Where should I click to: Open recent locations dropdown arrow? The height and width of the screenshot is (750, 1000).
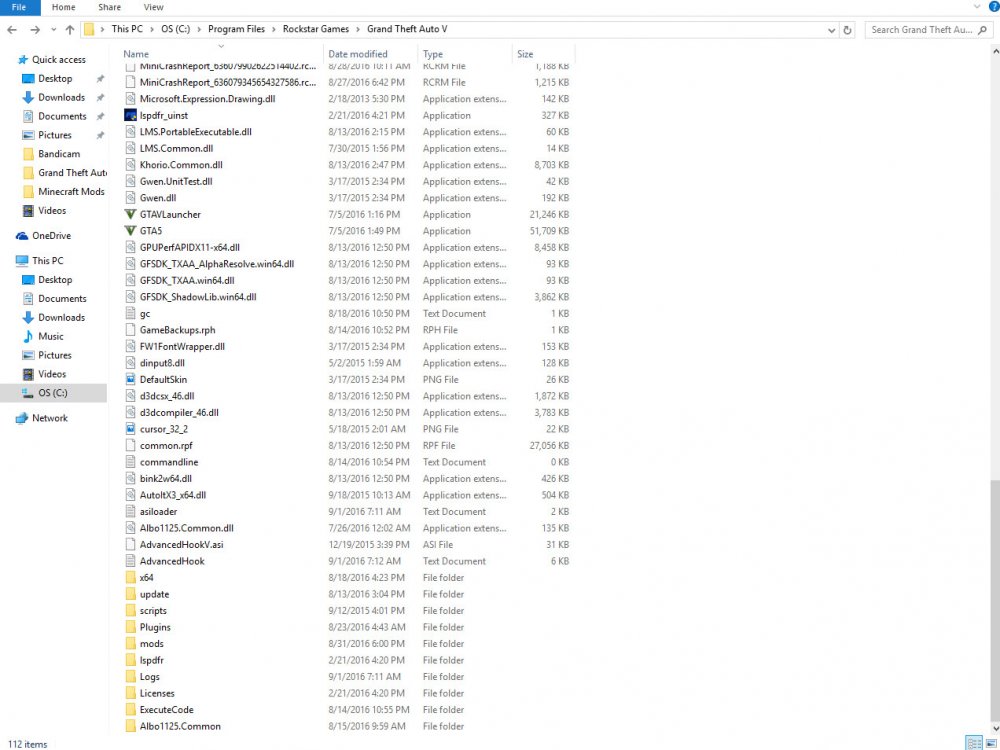(54, 29)
